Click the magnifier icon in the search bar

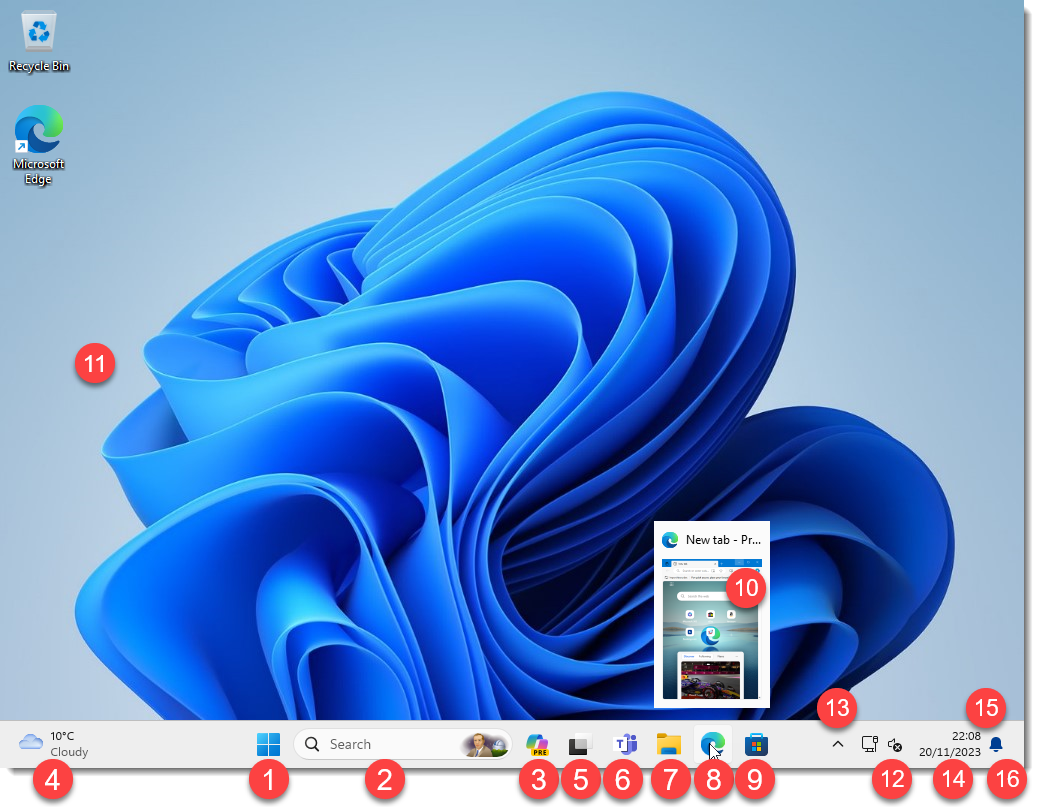312,744
